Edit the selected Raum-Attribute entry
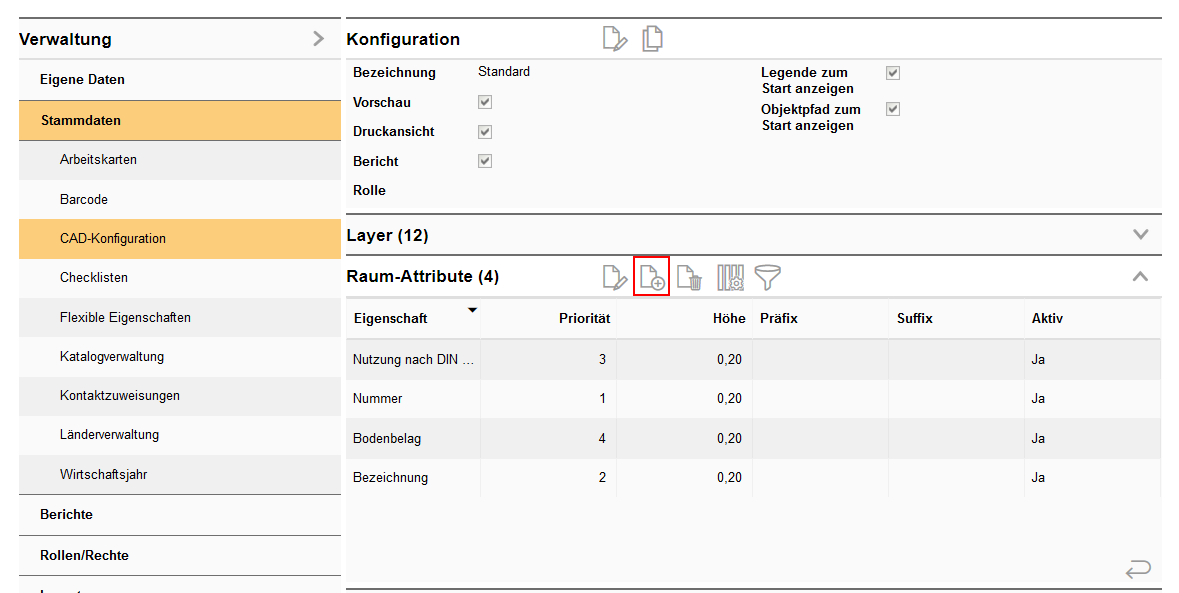1179x593 pixels. (x=615, y=277)
